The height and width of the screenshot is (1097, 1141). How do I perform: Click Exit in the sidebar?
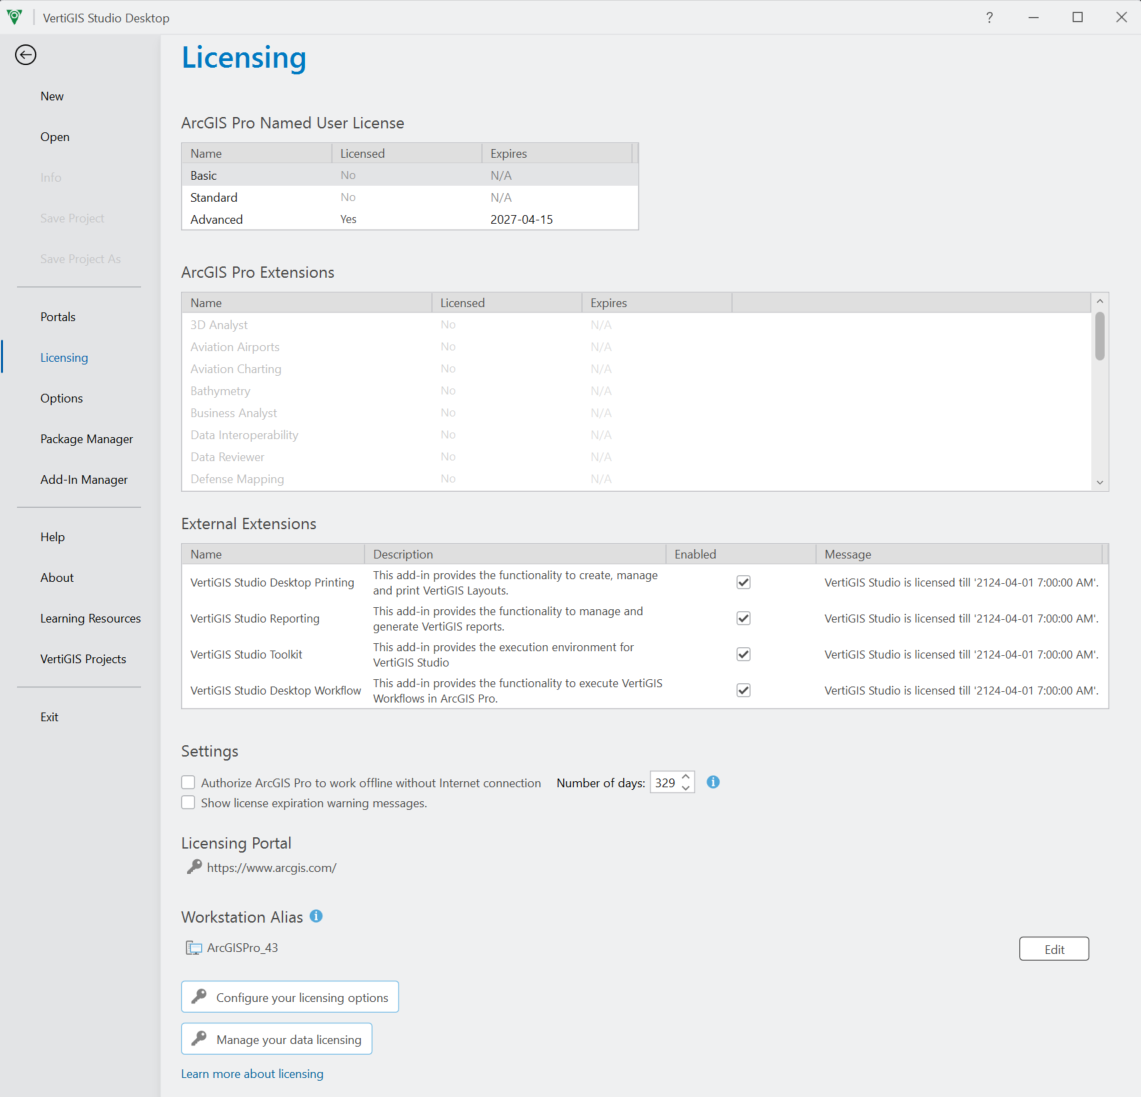(x=49, y=717)
